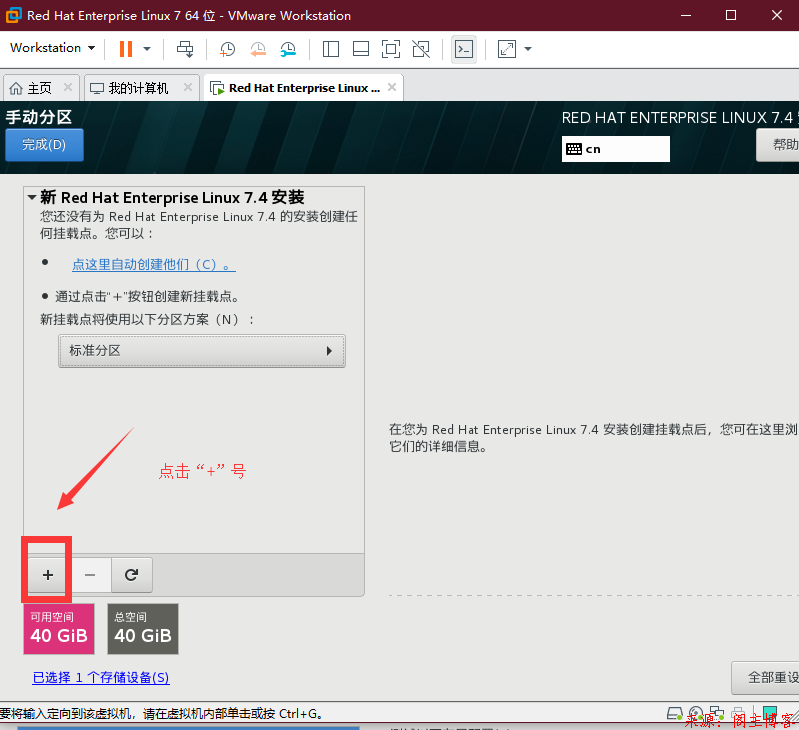Revert VM to previous snapshot
Screen dimensions: 799x730
258,49
